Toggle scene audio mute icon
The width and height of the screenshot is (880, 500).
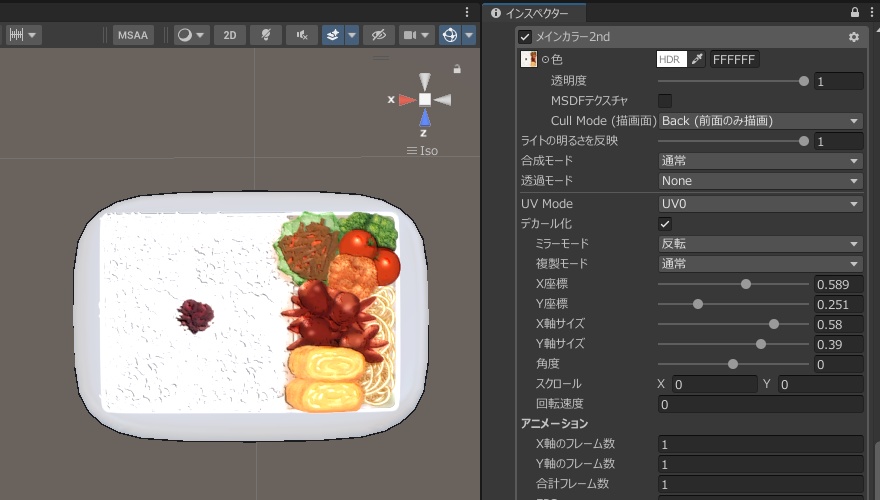(x=302, y=35)
